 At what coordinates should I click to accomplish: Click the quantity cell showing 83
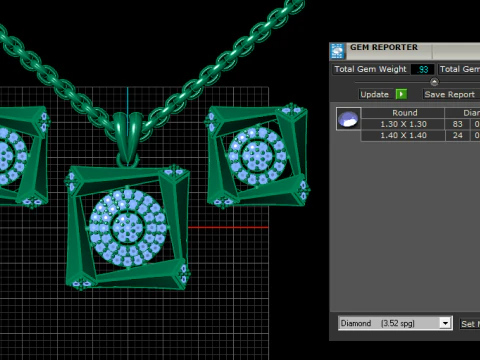pyautogui.click(x=457, y=124)
